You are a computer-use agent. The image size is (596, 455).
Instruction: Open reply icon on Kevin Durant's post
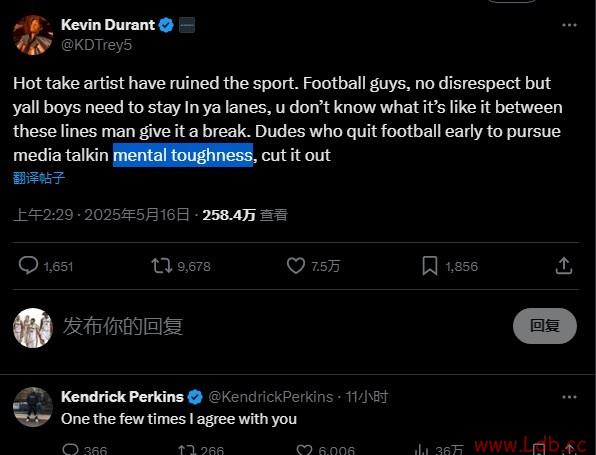coord(29,265)
